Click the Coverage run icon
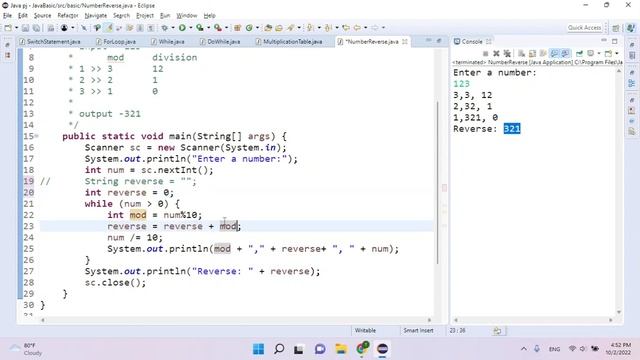Viewport: 640px width, 360px height. [200, 28]
